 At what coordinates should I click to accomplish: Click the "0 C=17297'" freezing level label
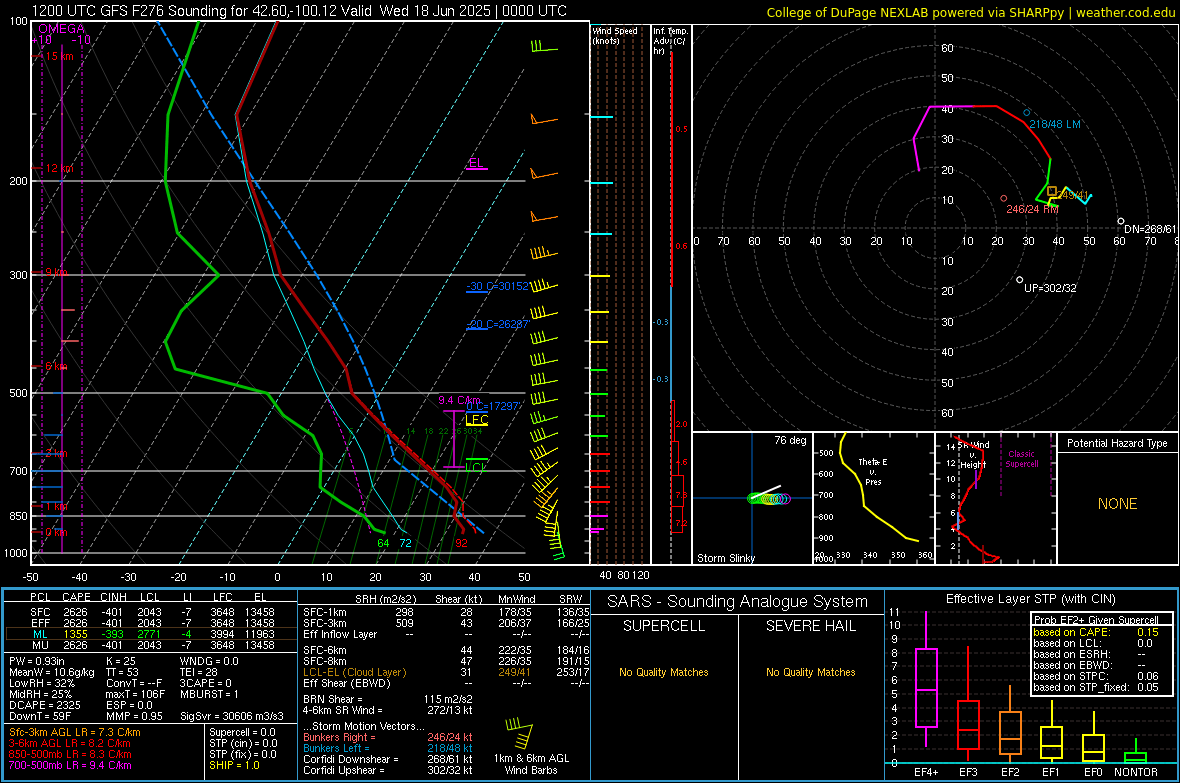[x=493, y=406]
